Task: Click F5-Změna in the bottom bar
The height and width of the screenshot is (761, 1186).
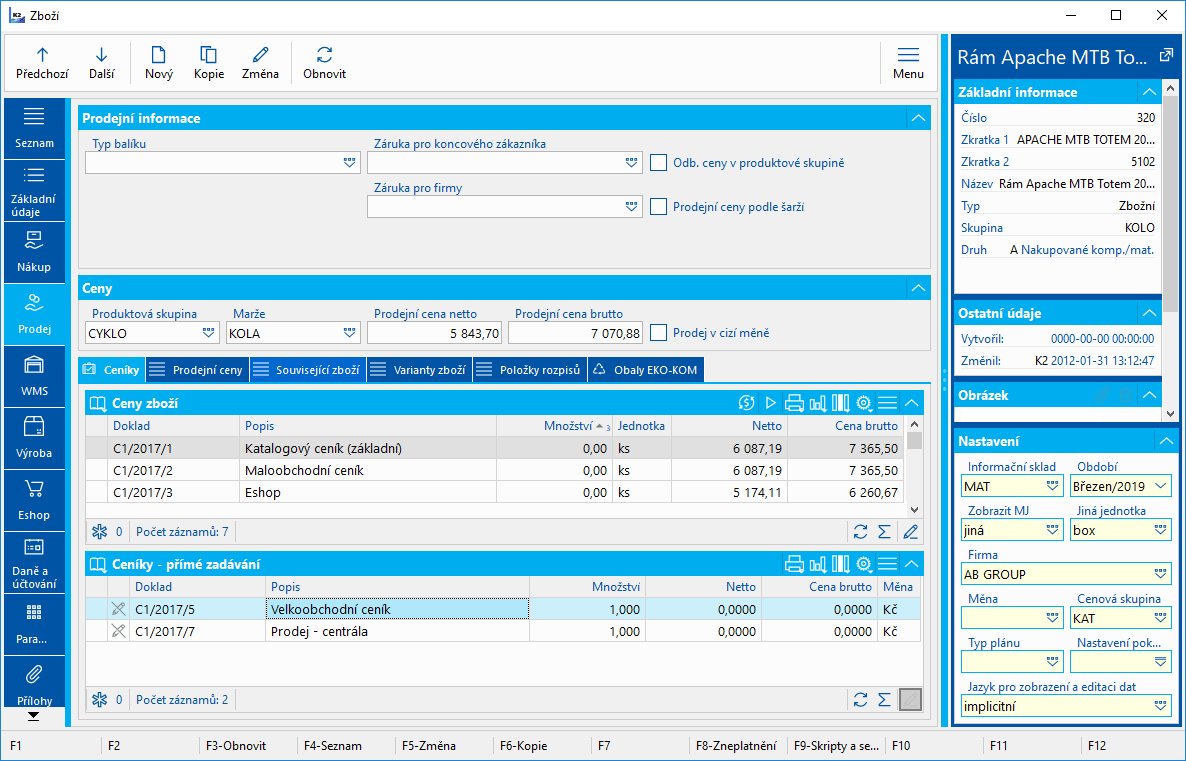Action: 428,745
